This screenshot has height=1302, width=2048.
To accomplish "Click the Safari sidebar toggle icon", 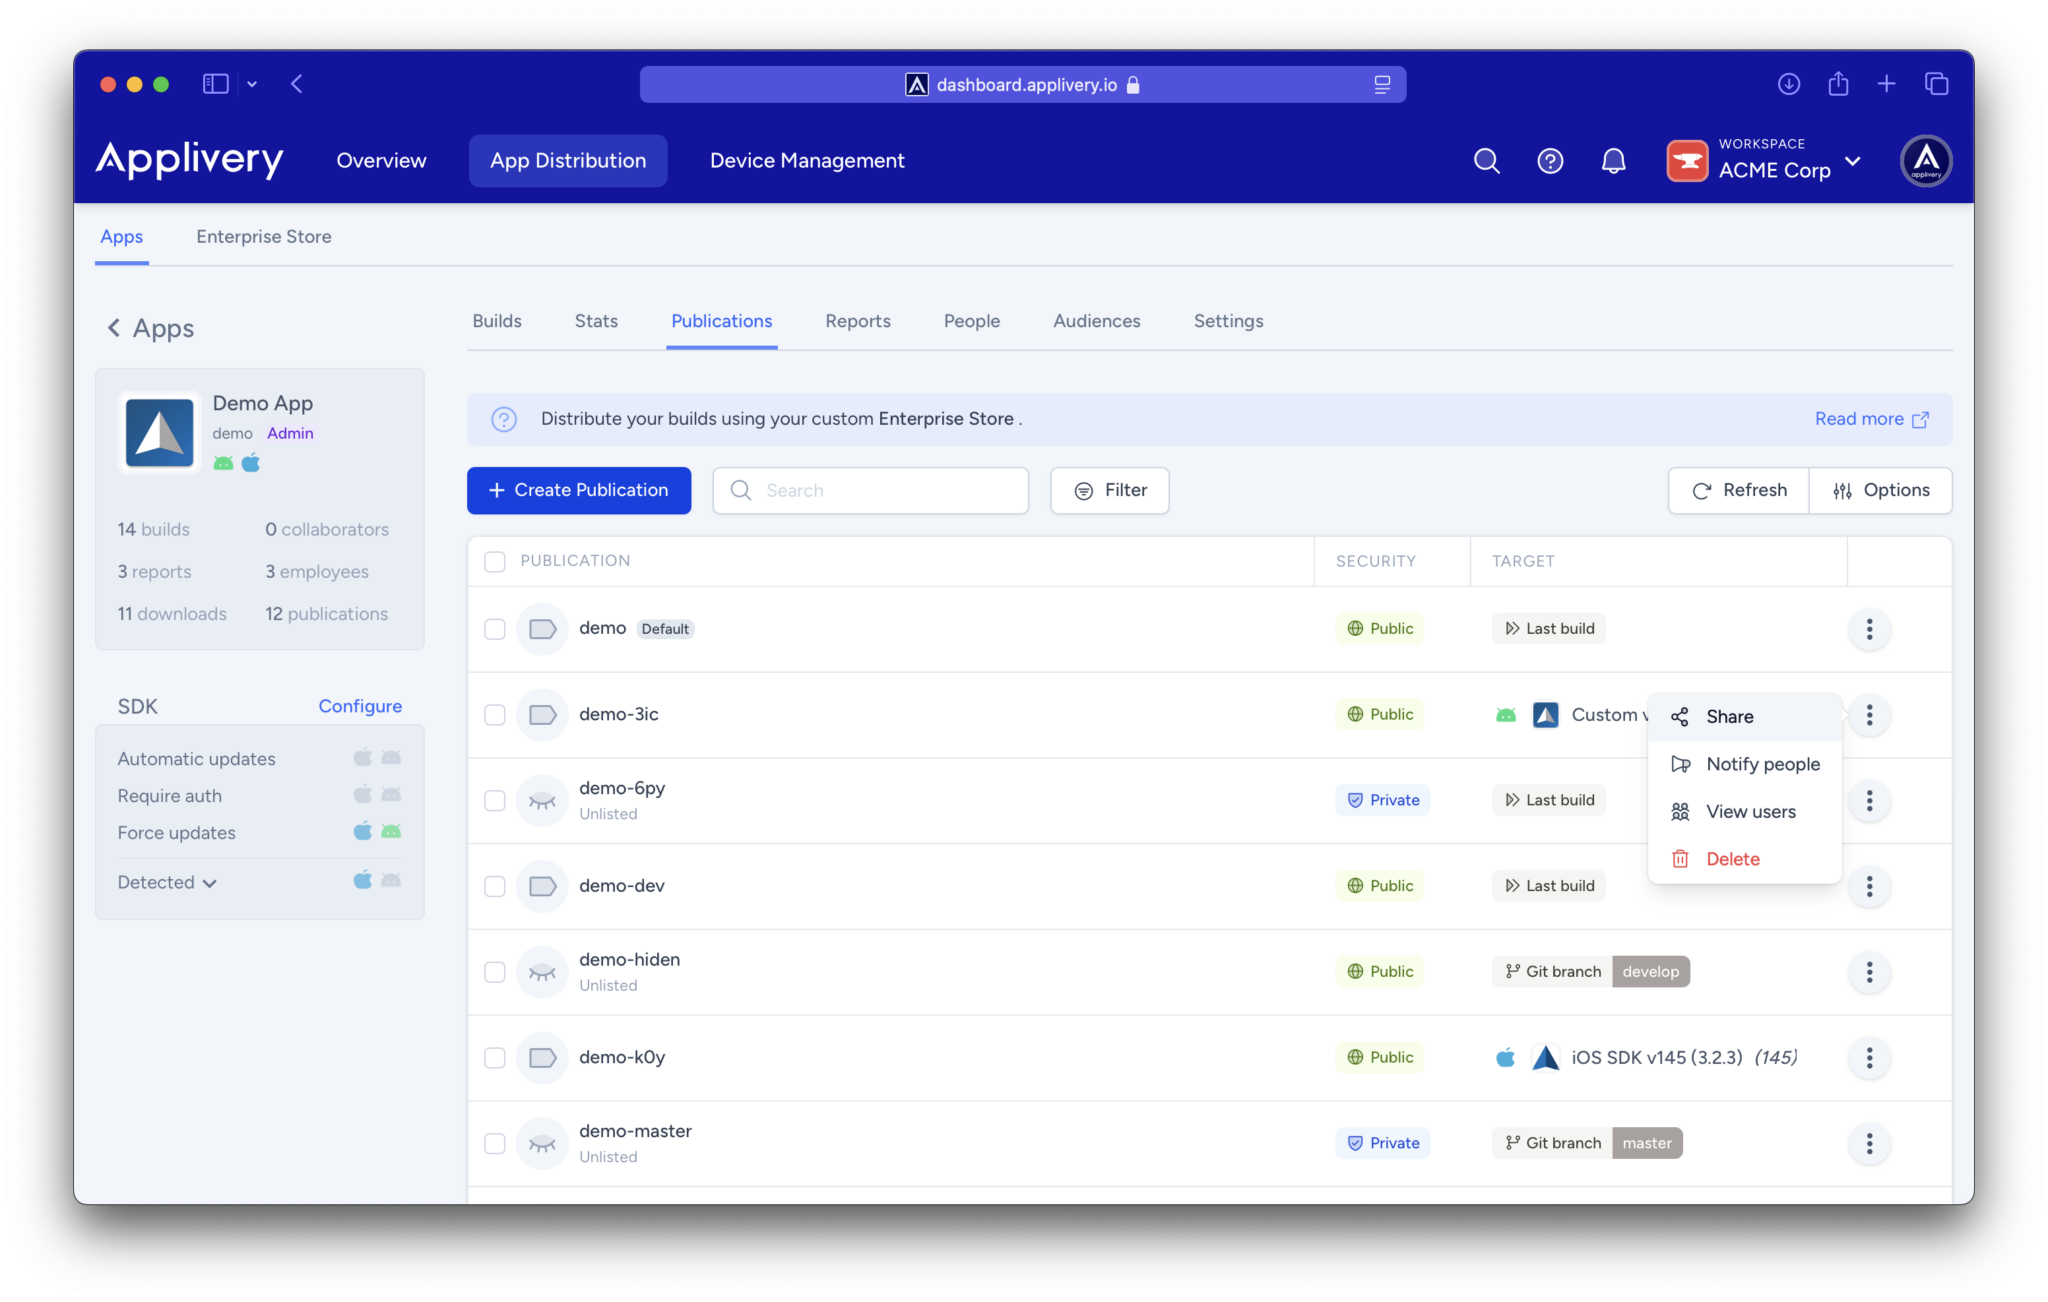I will tap(216, 84).
